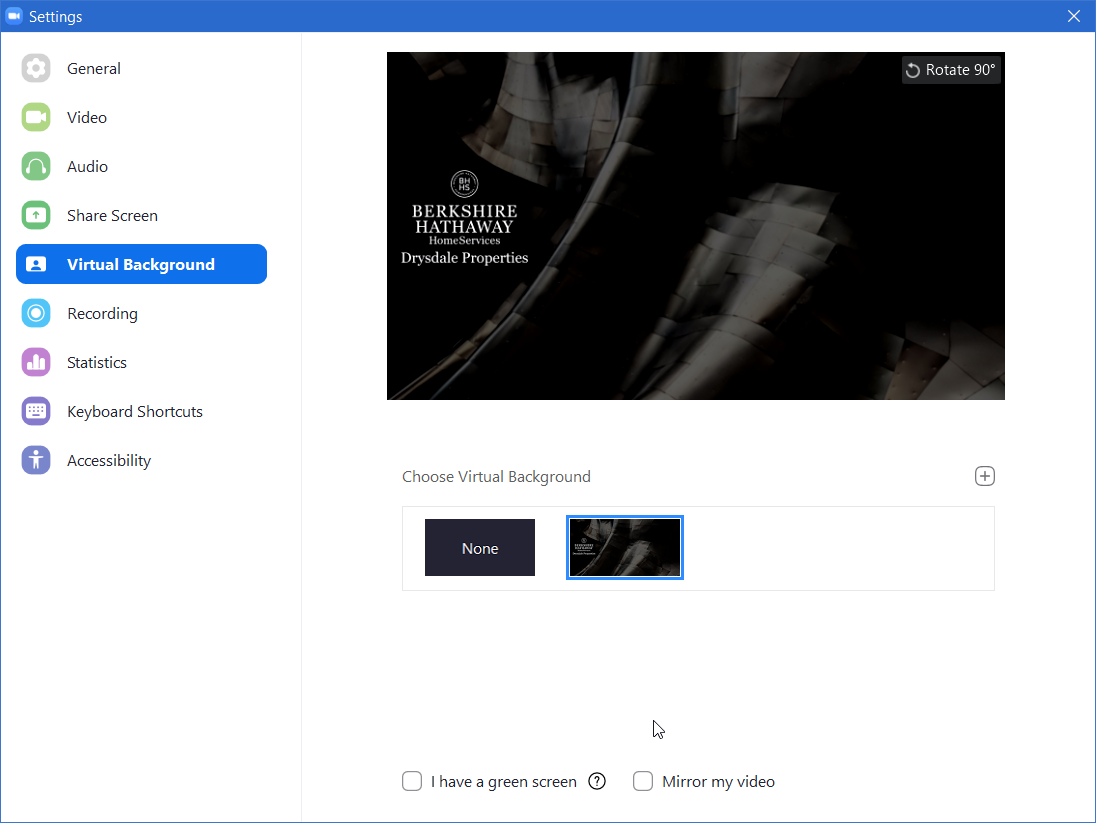Enable I have a green screen
1096x823 pixels.
(x=412, y=781)
